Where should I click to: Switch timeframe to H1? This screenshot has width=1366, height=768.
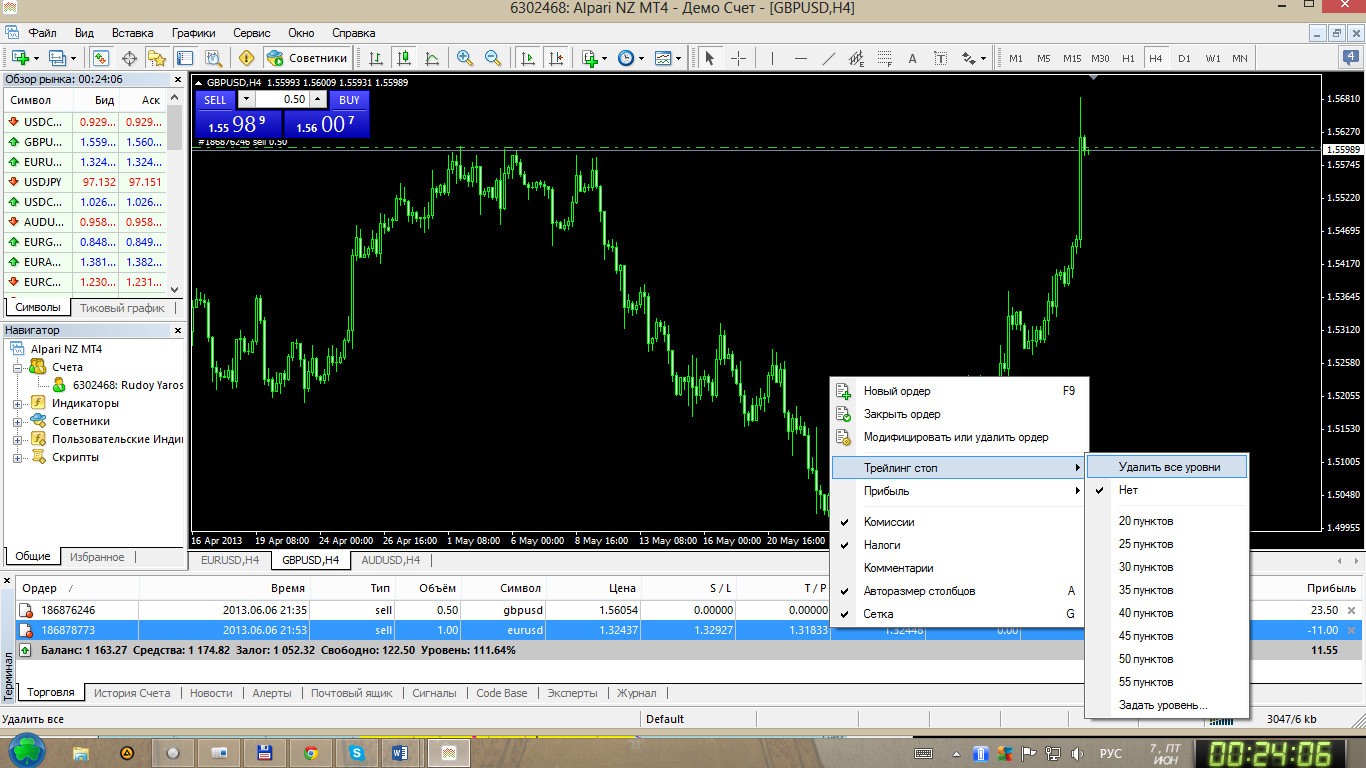click(1128, 58)
